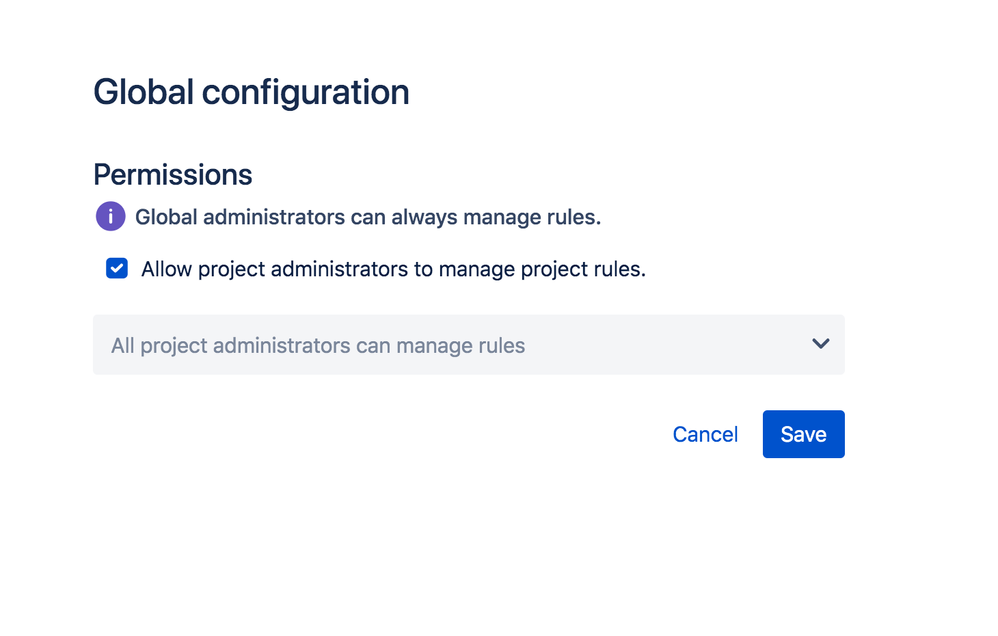This screenshot has height=636, width=998.
Task: Expand the dropdown using the chevron arrow
Action: [820, 344]
